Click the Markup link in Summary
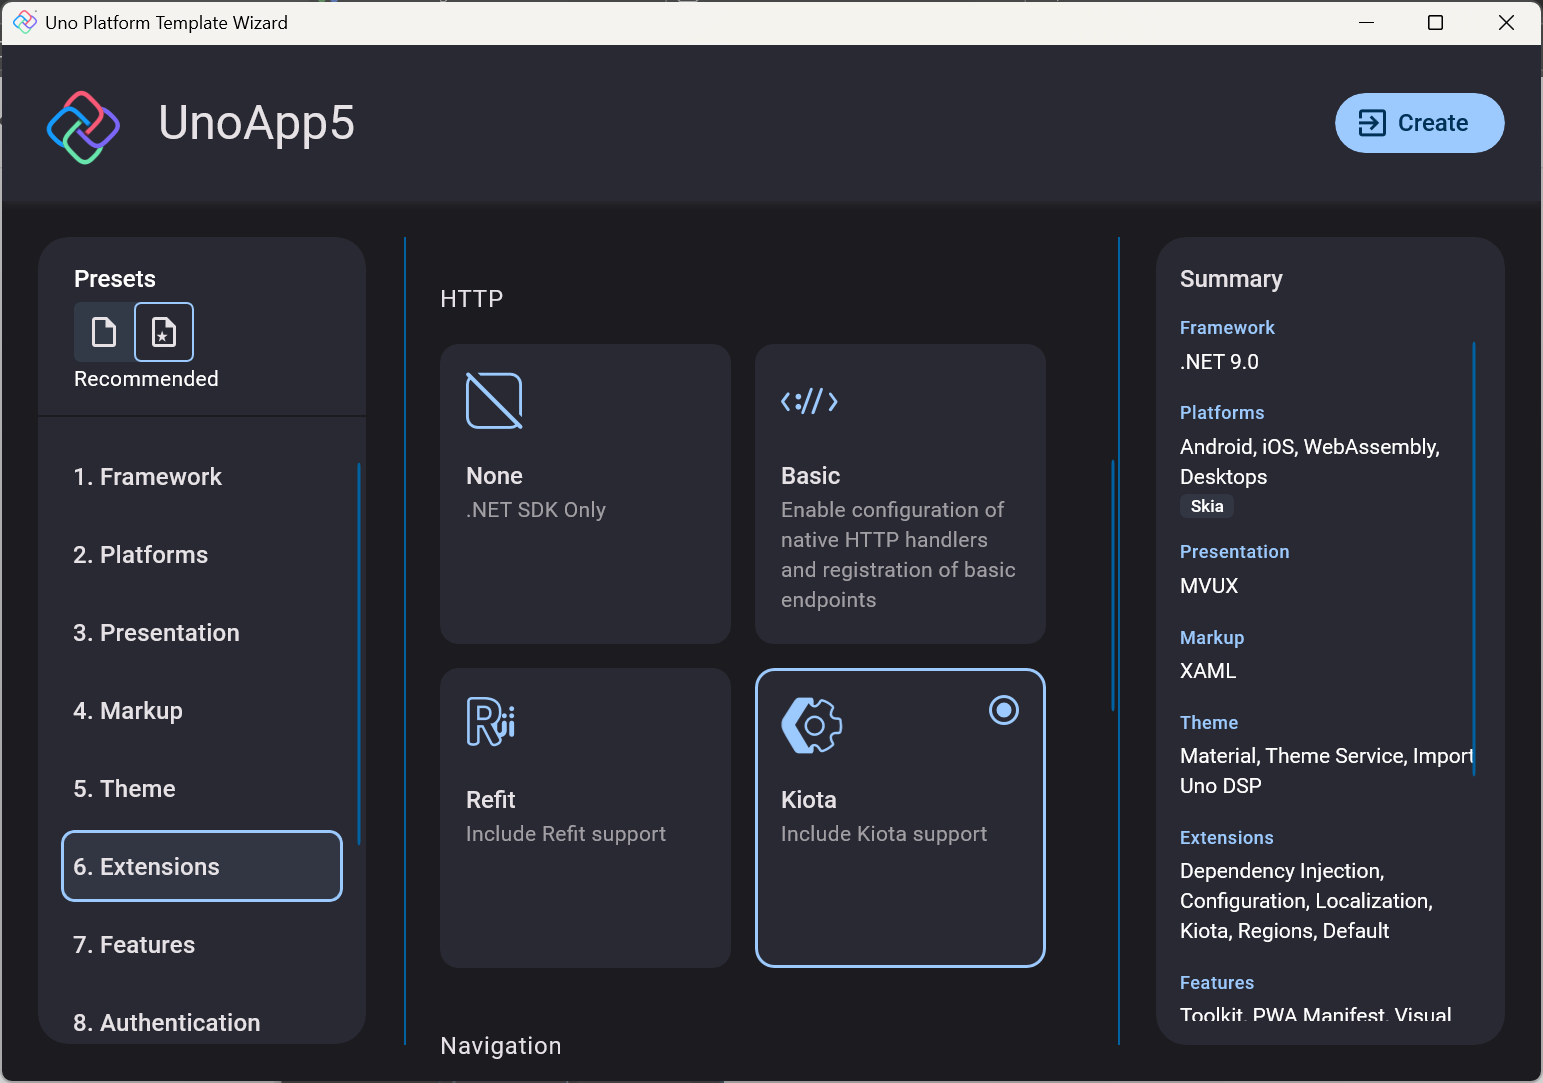 coord(1212,638)
